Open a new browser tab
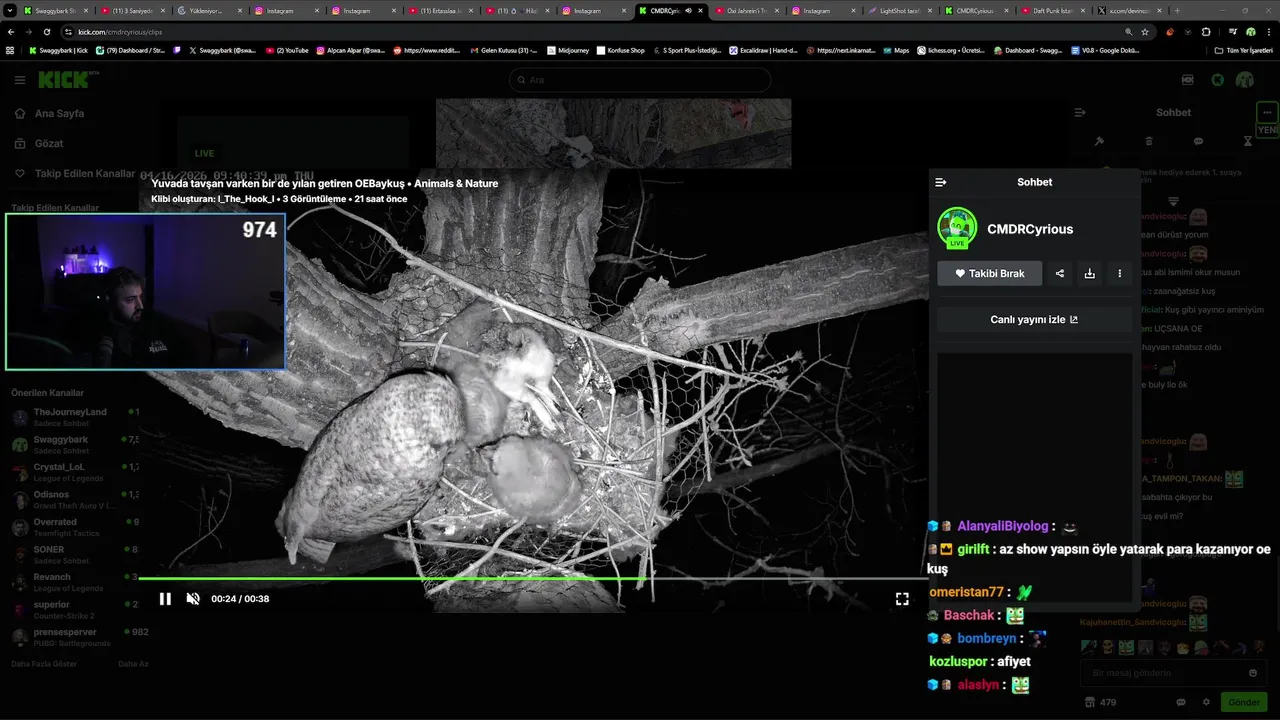The width and height of the screenshot is (1280, 720). click(1176, 11)
